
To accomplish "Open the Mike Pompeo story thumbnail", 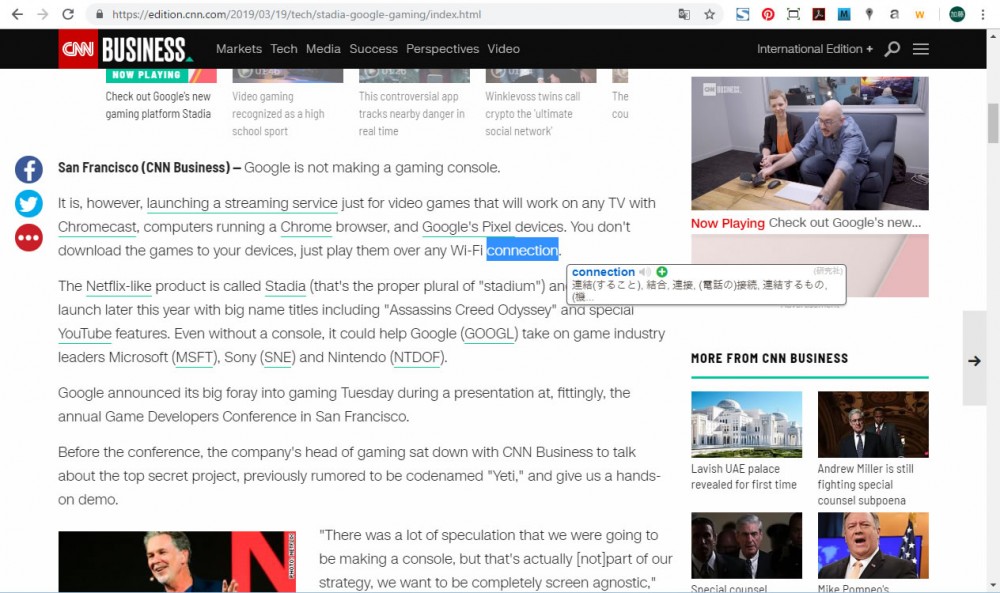I will [873, 545].
